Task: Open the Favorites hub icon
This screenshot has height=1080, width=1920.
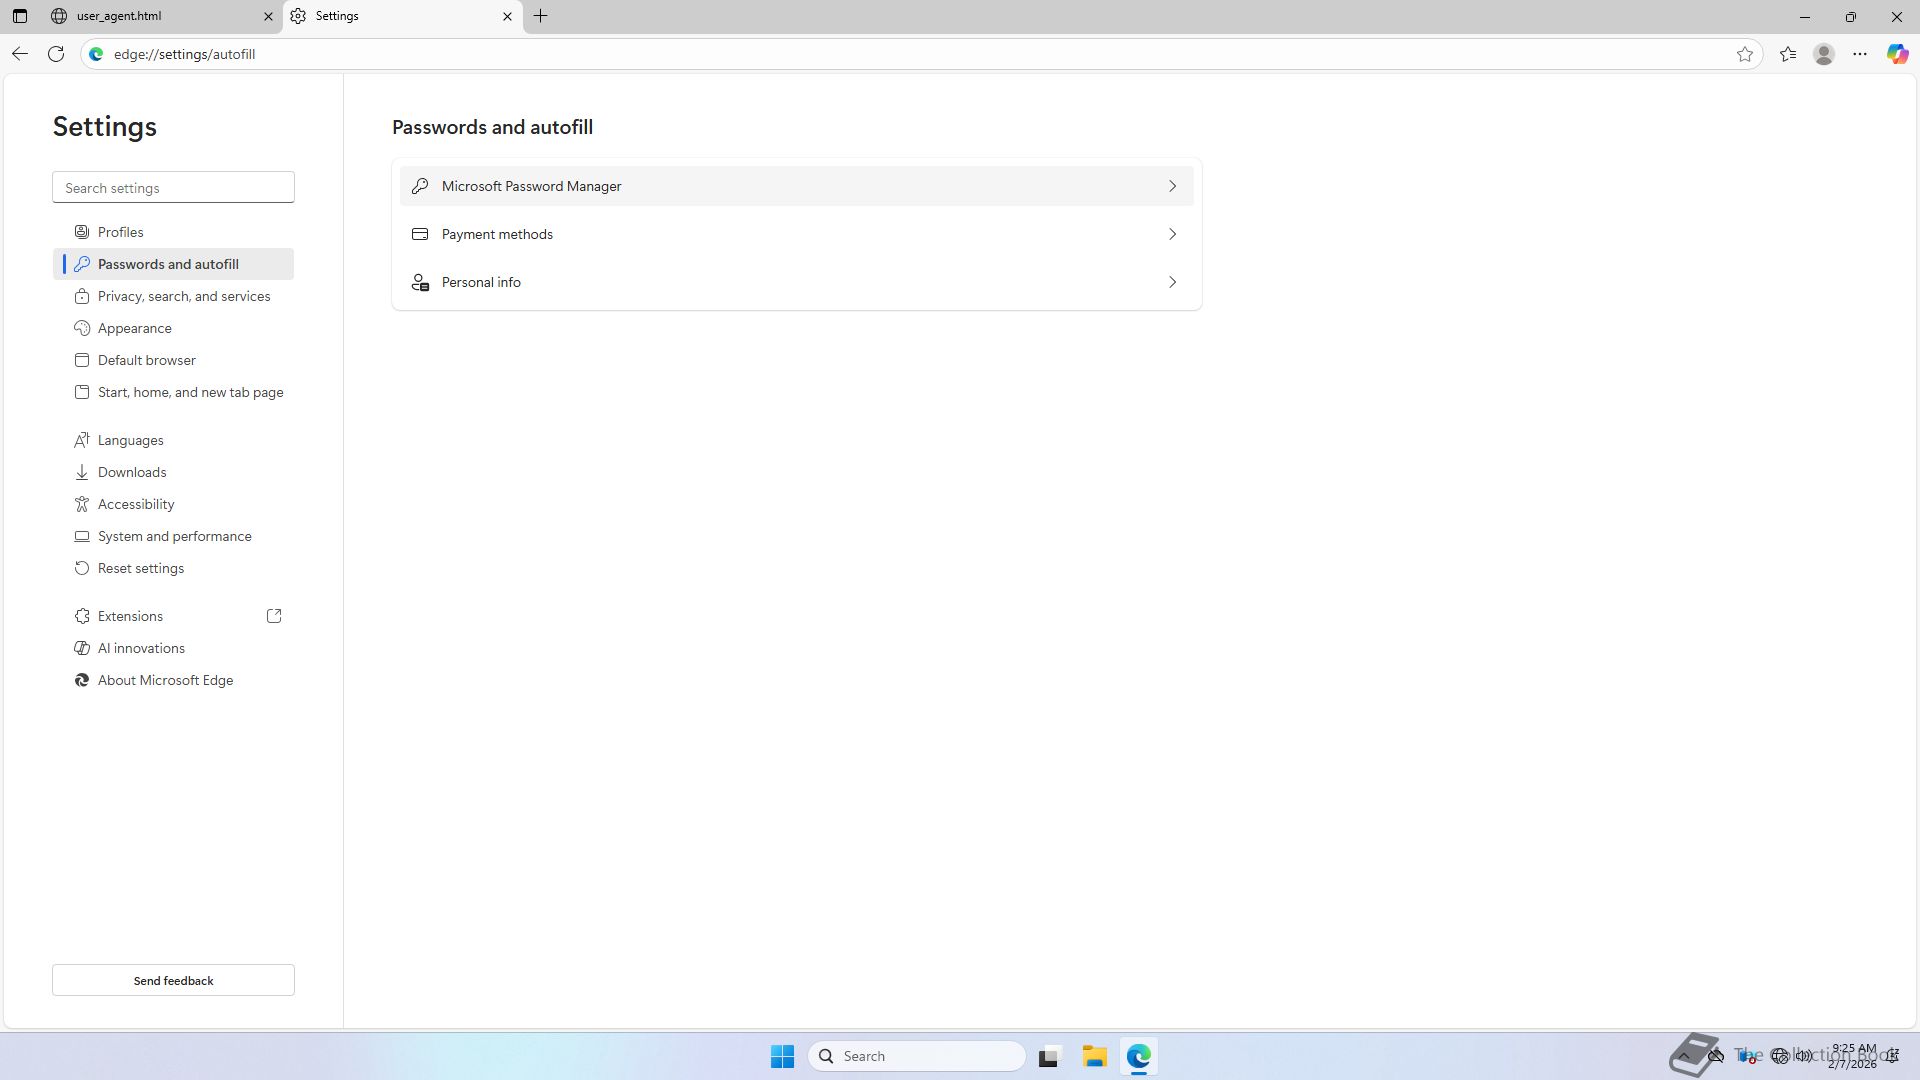Action: coord(1788,54)
